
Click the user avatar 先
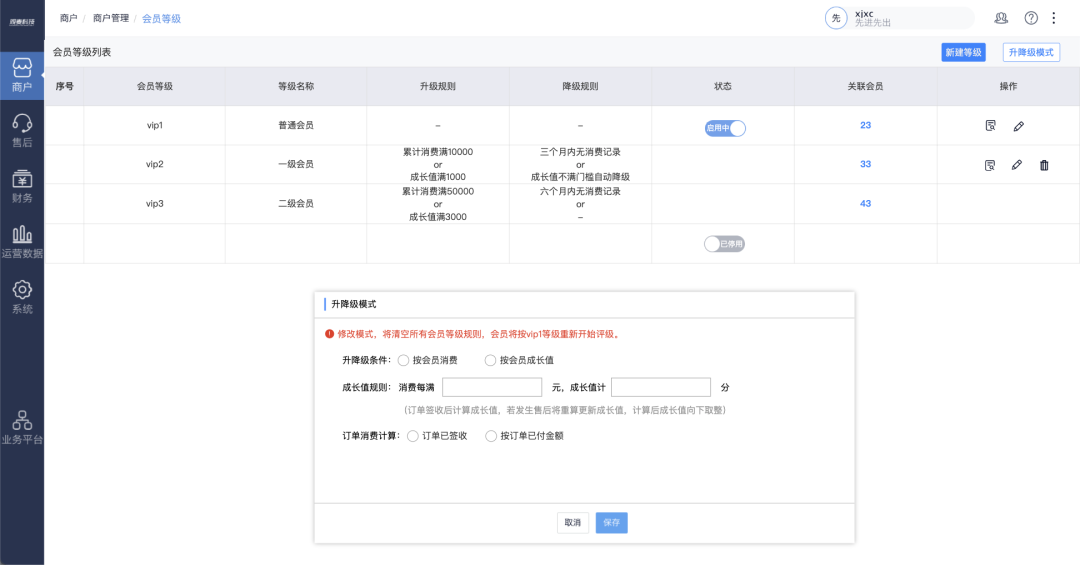(x=835, y=18)
